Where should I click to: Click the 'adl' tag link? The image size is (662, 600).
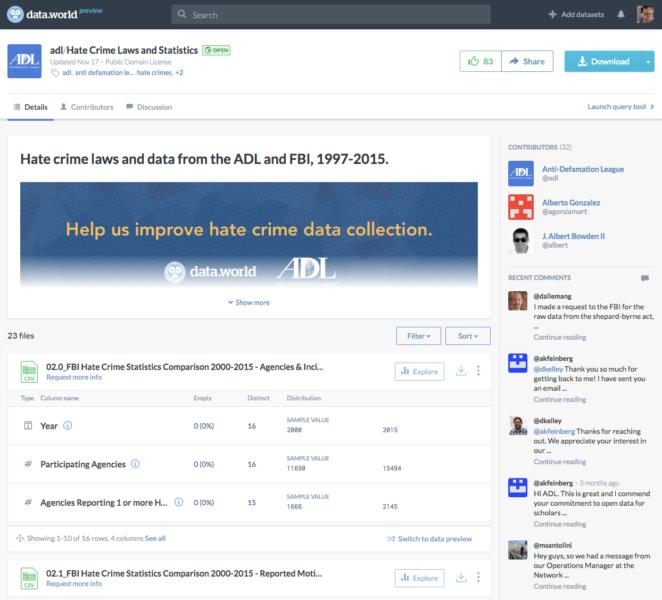(x=67, y=73)
